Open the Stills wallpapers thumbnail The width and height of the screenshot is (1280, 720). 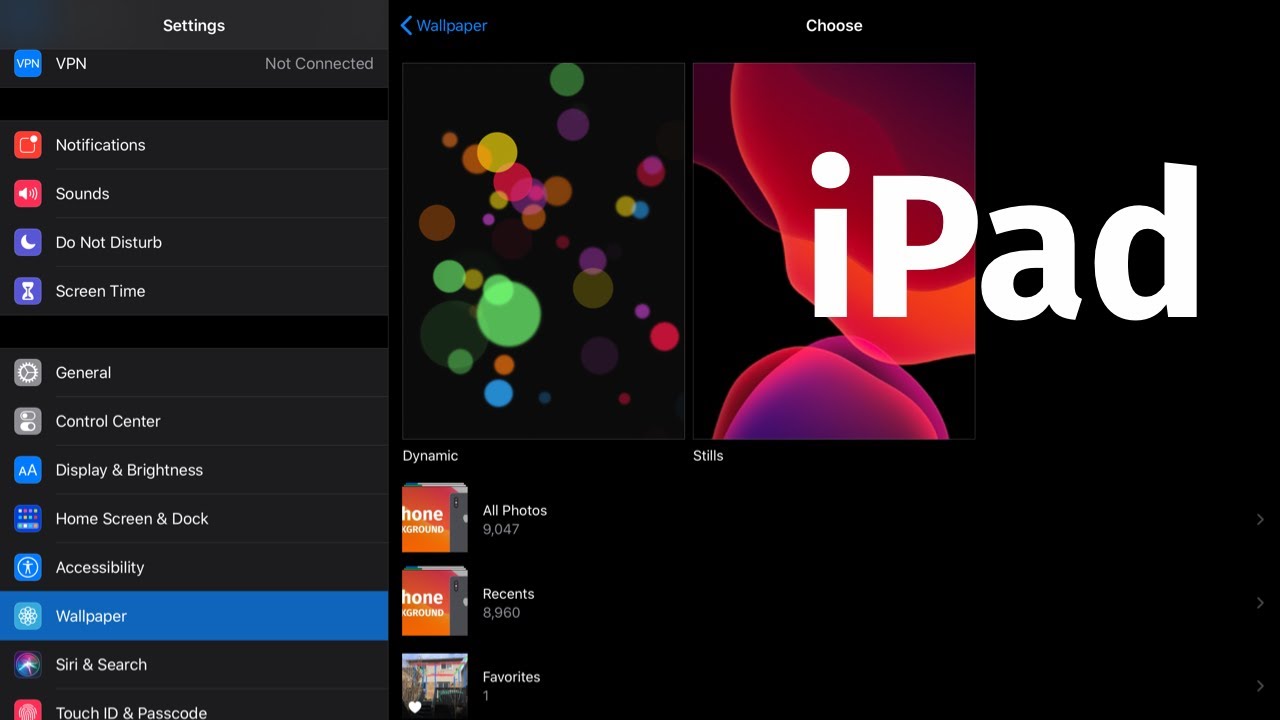click(834, 251)
